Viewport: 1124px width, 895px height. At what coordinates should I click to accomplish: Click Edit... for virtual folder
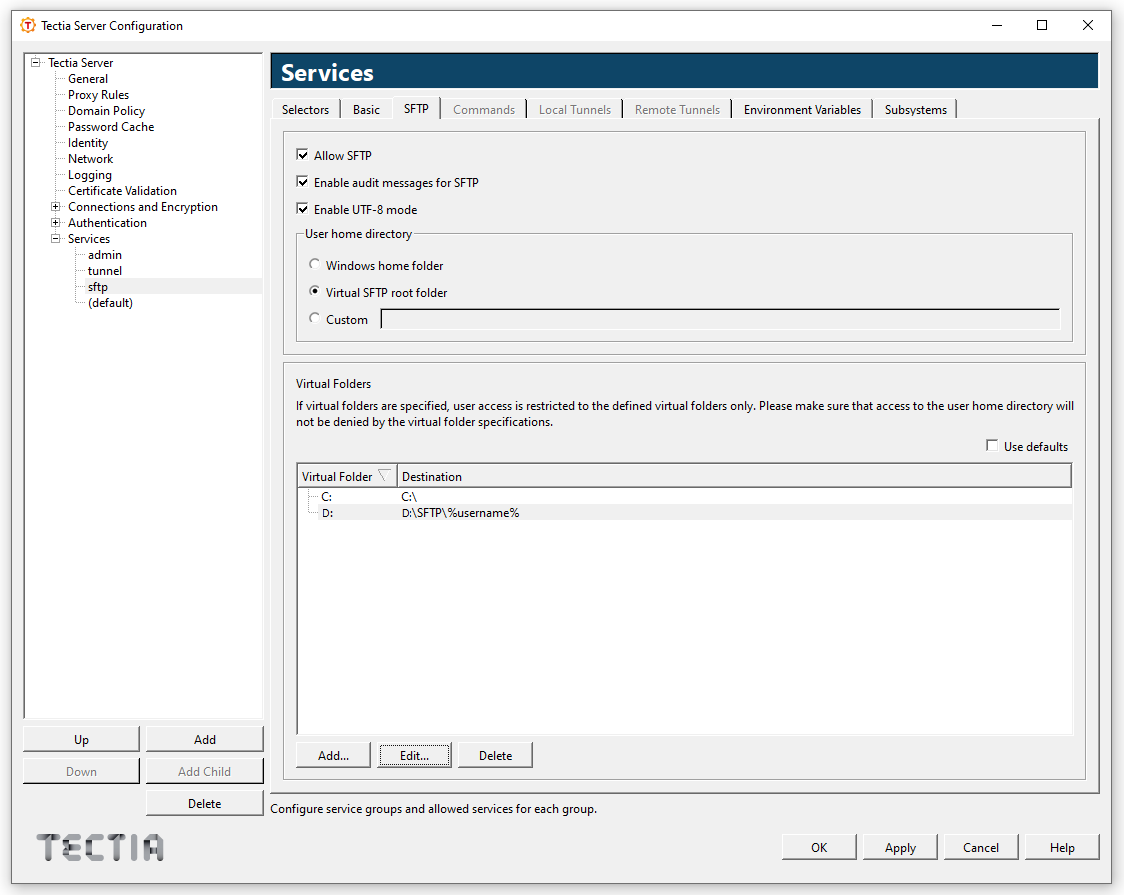click(414, 755)
